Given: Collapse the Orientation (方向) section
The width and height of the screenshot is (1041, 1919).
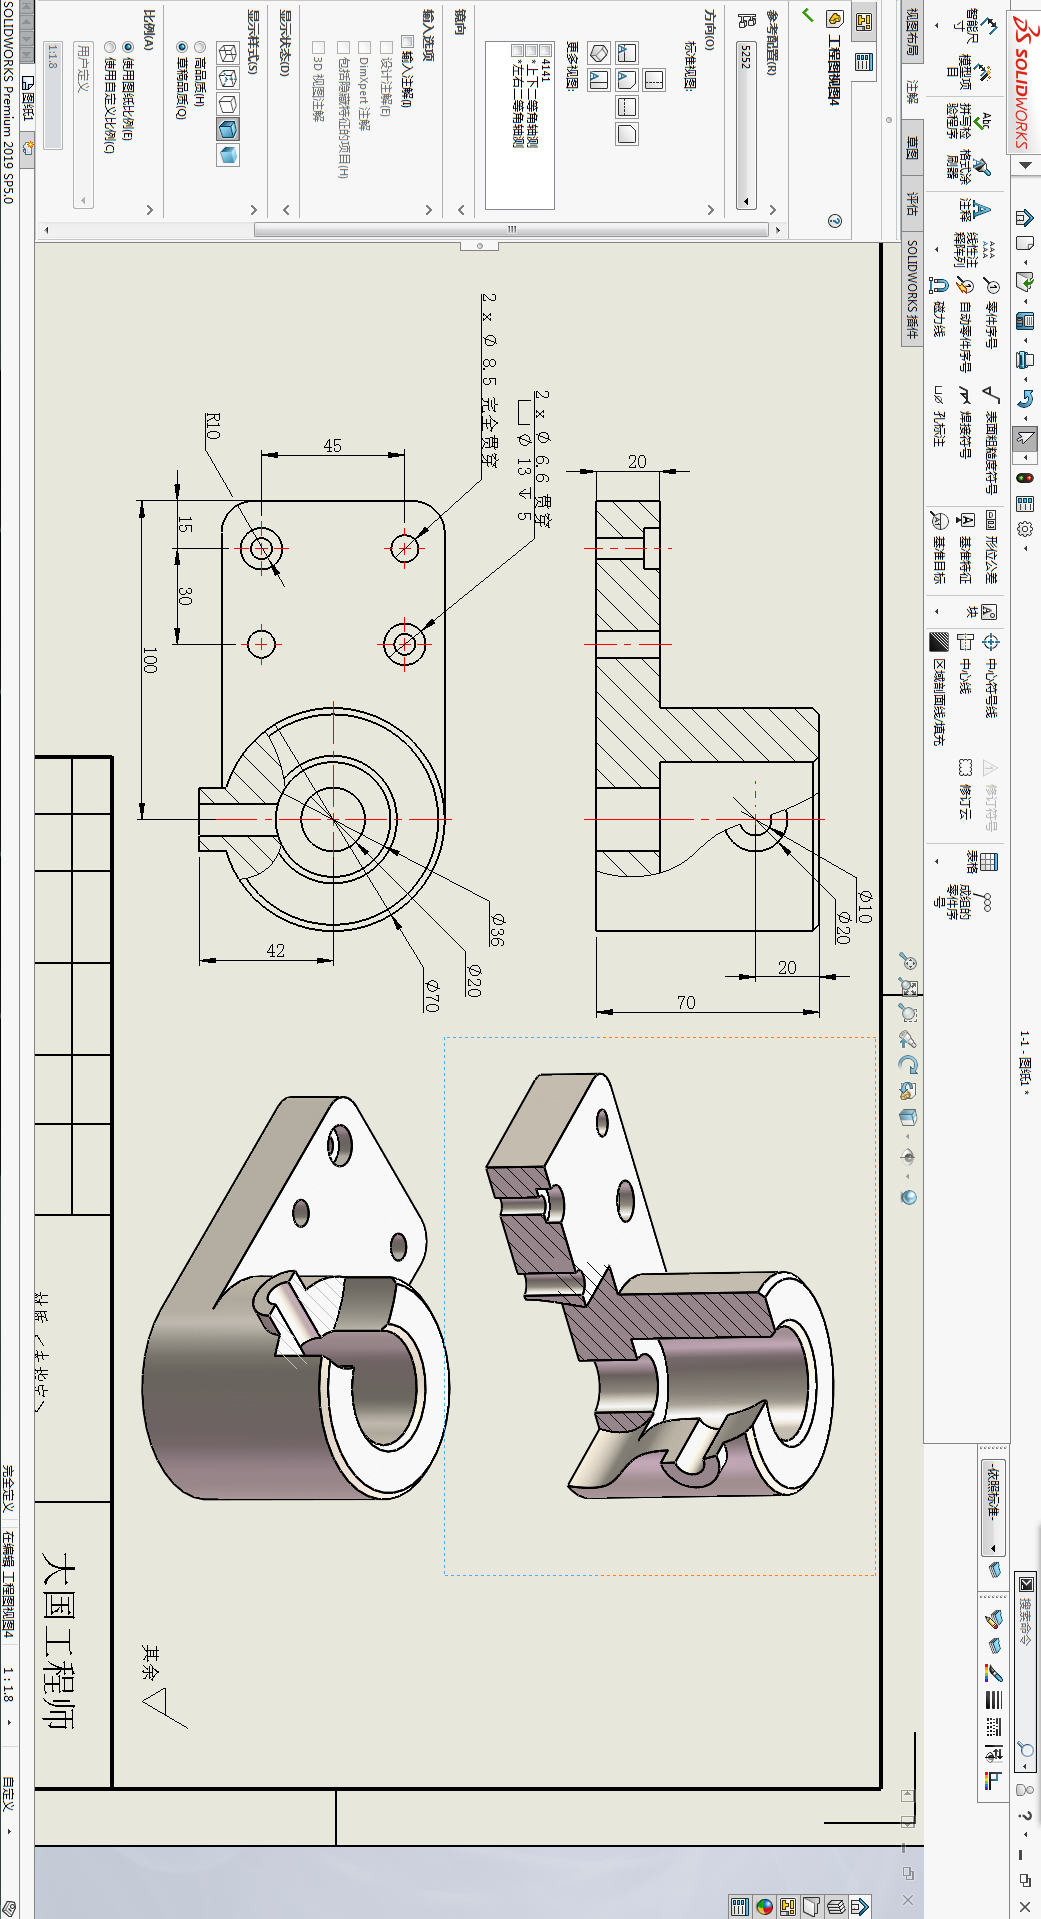Looking at the screenshot, I should pyautogui.click(x=710, y=210).
